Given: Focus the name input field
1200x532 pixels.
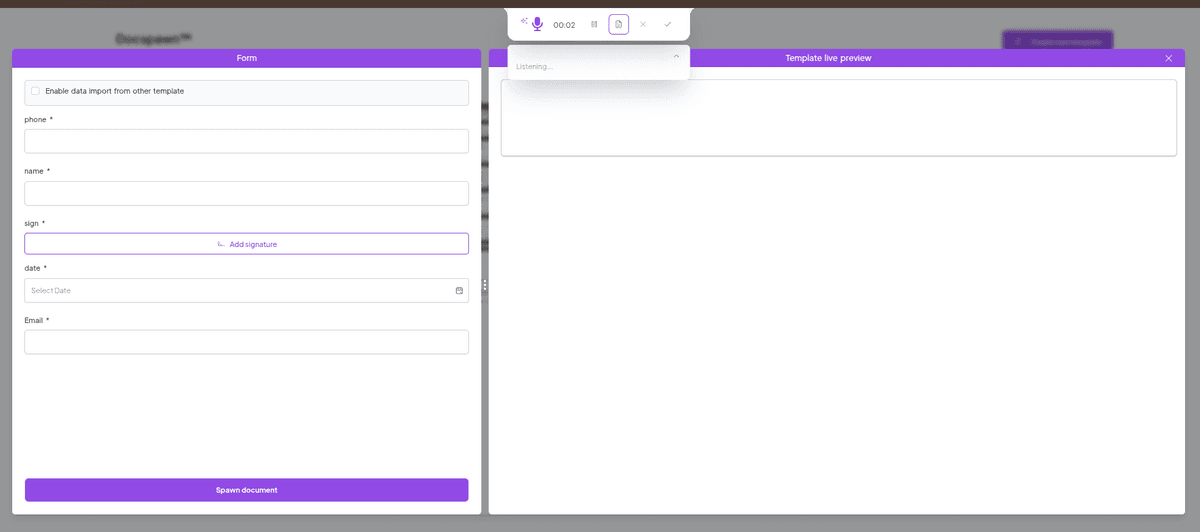Looking at the screenshot, I should click(246, 193).
